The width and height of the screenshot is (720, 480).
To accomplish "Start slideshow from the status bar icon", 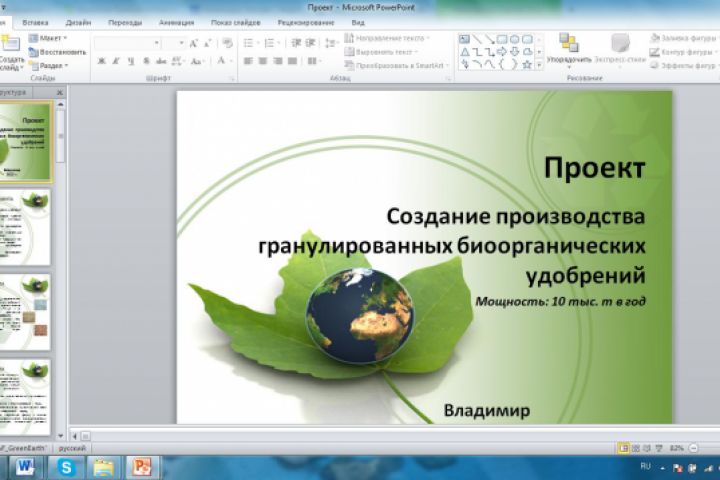I will coord(659,448).
